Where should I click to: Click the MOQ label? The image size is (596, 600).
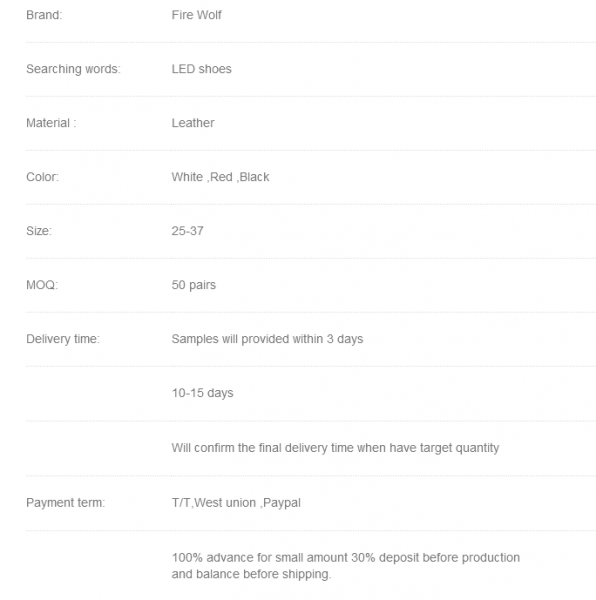point(42,285)
